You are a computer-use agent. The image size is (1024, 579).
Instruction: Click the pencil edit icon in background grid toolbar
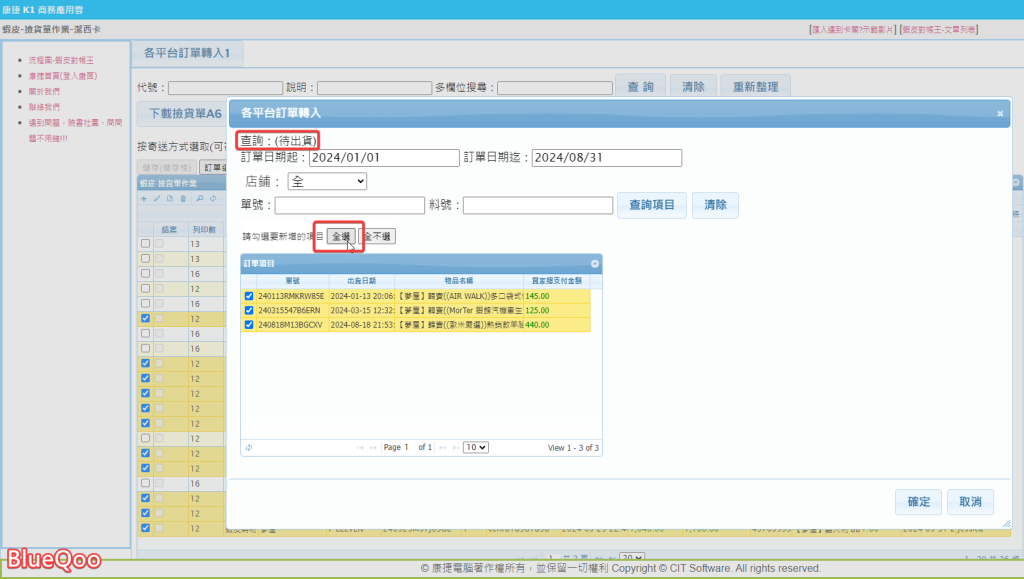point(156,199)
